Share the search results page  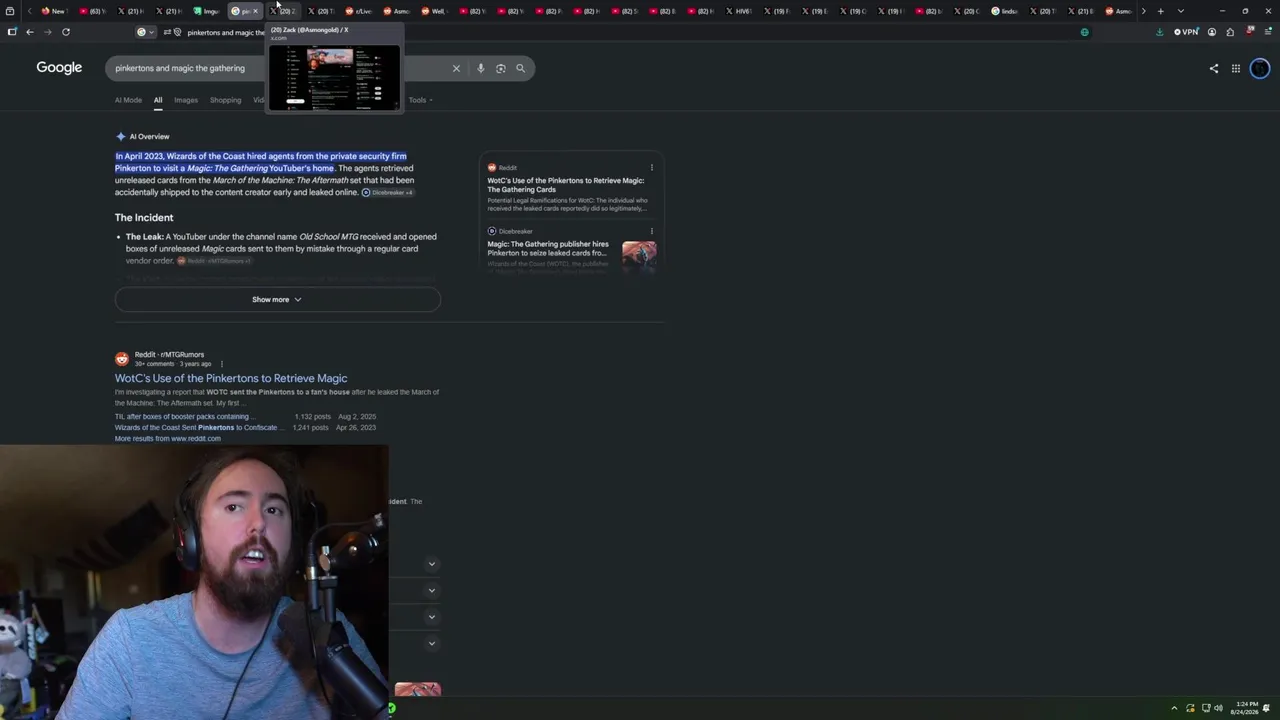pos(1214,68)
